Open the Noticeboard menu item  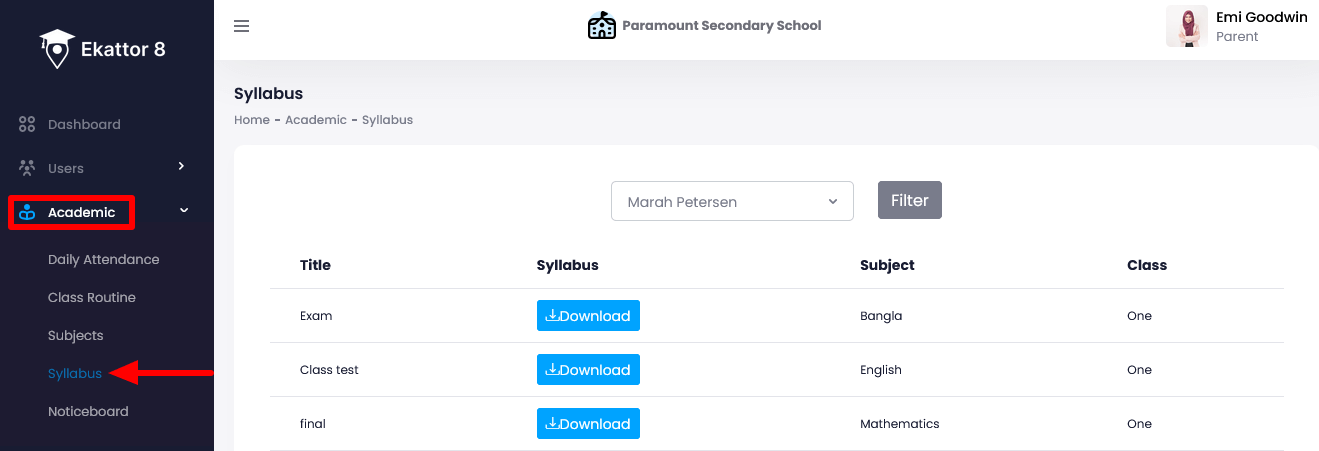[x=88, y=411]
